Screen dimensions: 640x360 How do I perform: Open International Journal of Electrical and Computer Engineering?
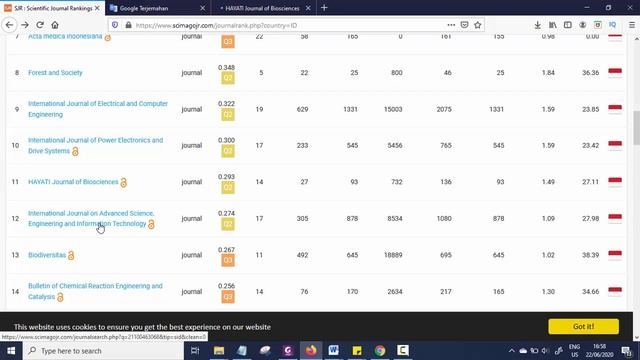tap(98, 109)
